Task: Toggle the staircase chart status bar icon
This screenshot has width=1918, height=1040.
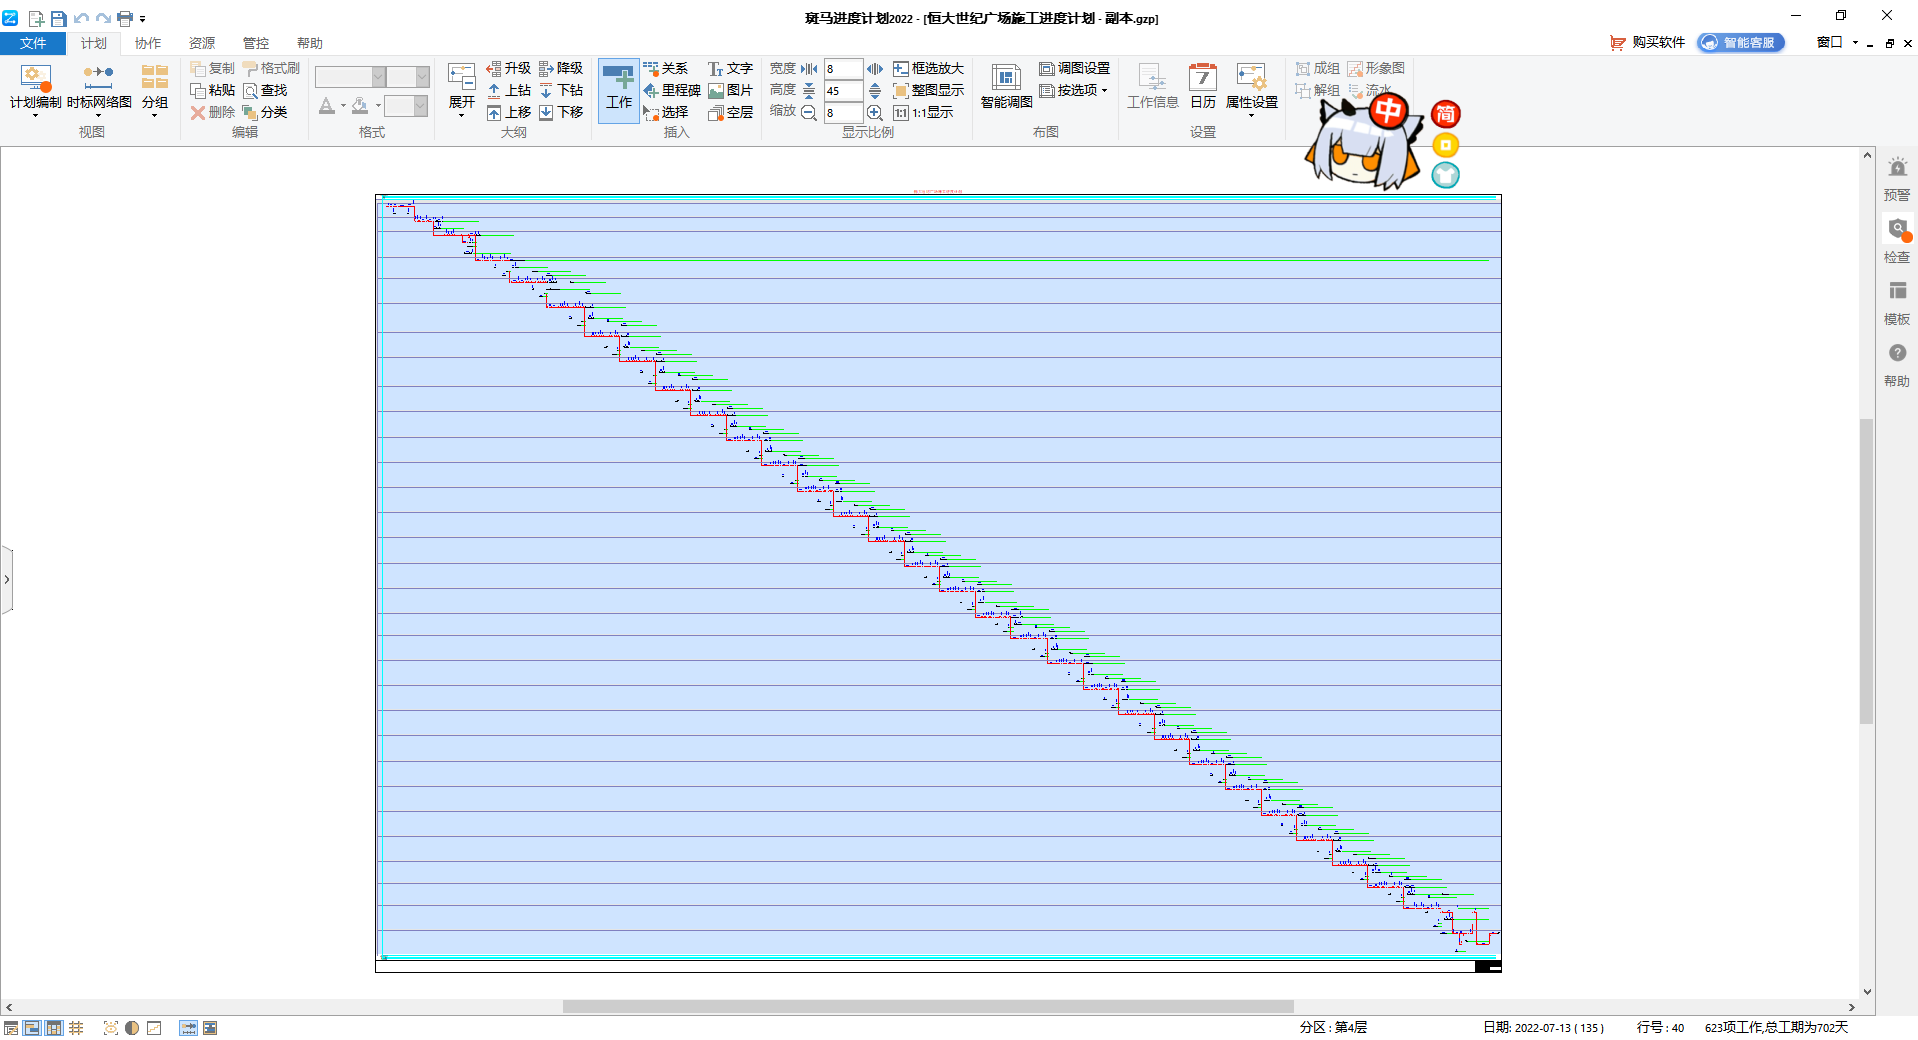Action: point(154,1028)
